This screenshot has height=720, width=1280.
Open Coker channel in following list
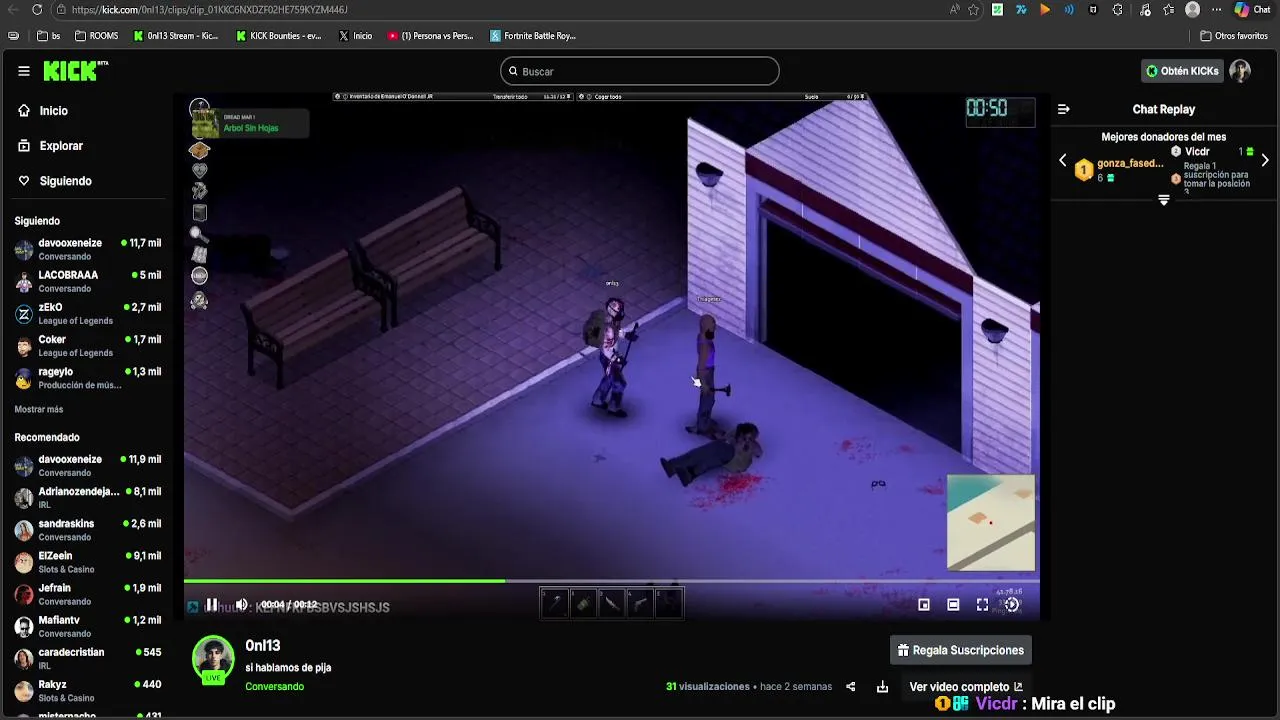pos(88,346)
